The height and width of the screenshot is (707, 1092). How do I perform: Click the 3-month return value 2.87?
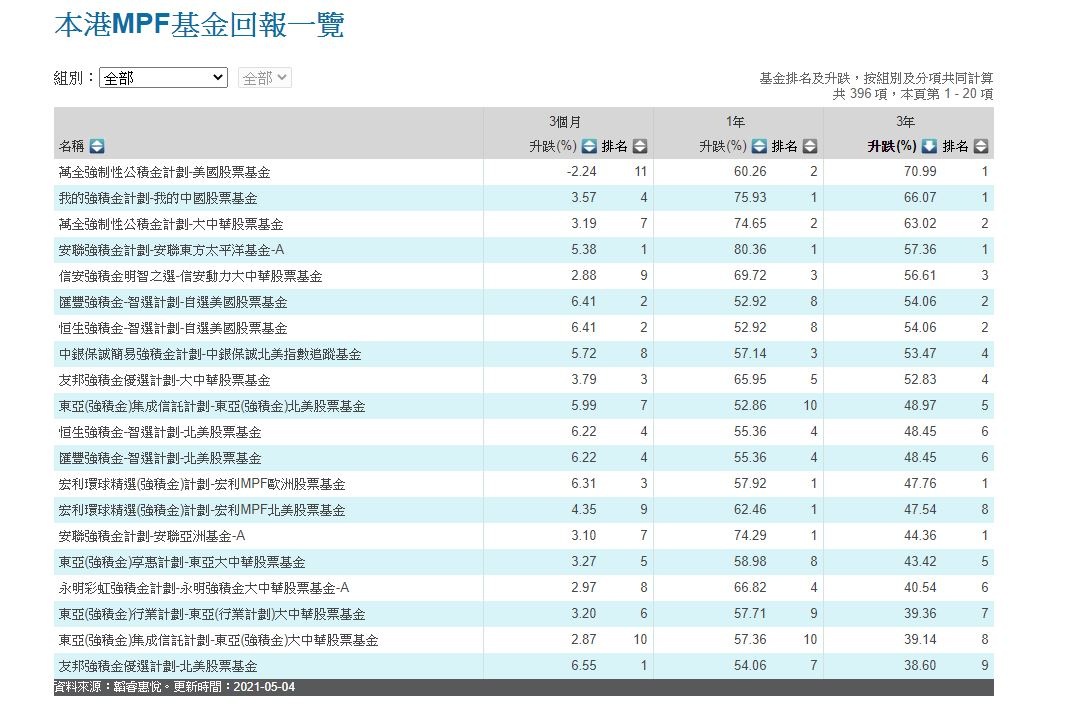(x=584, y=639)
